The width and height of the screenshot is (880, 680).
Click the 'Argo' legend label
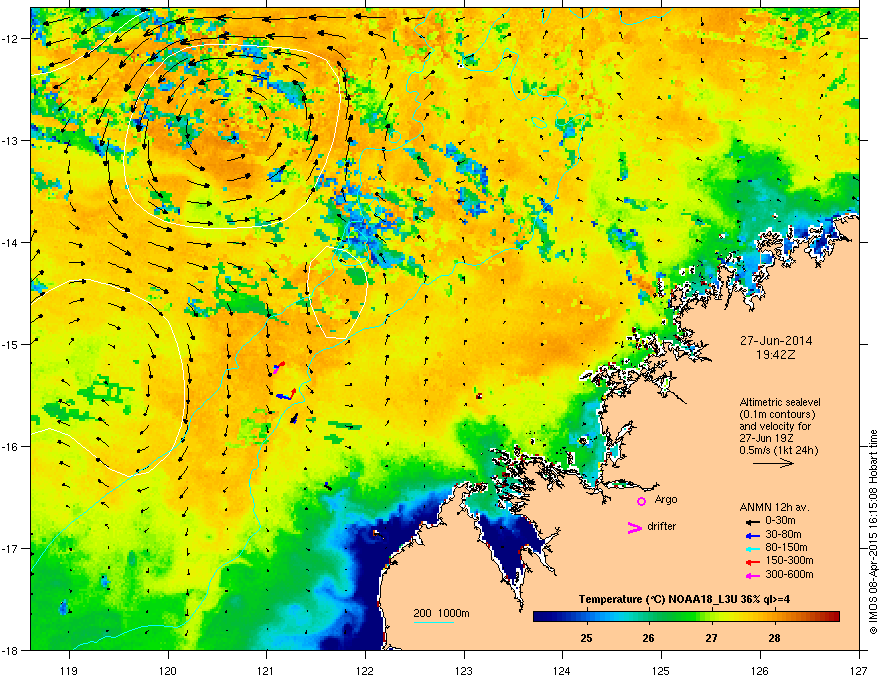pyautogui.click(x=666, y=500)
